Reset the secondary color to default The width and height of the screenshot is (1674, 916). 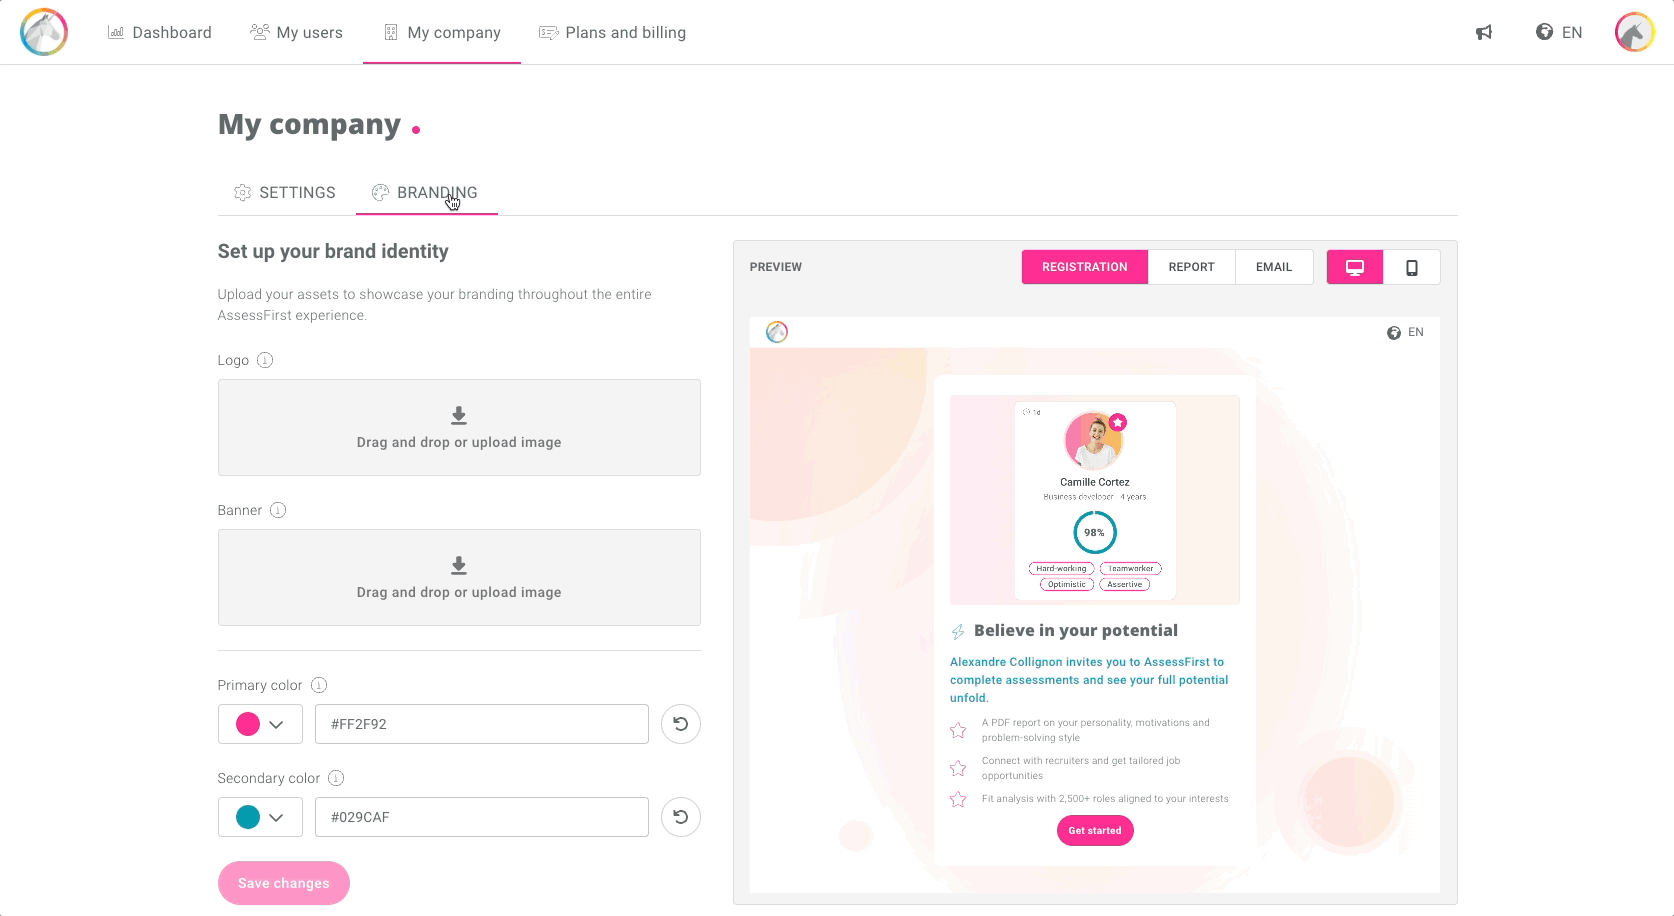click(x=681, y=817)
